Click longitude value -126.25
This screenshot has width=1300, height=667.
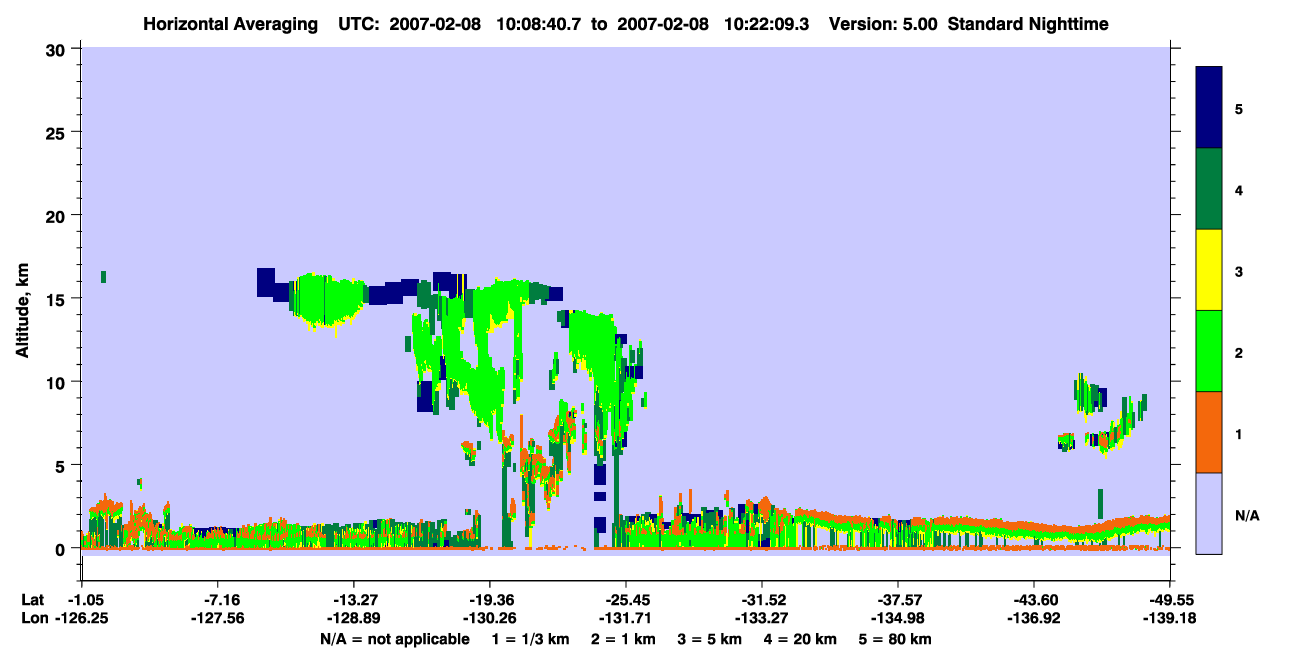click(82, 618)
